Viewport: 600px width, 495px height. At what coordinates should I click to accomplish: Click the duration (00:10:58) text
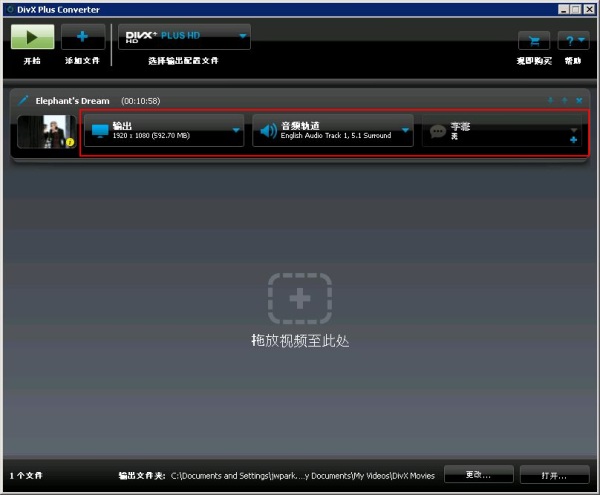pyautogui.click(x=140, y=101)
